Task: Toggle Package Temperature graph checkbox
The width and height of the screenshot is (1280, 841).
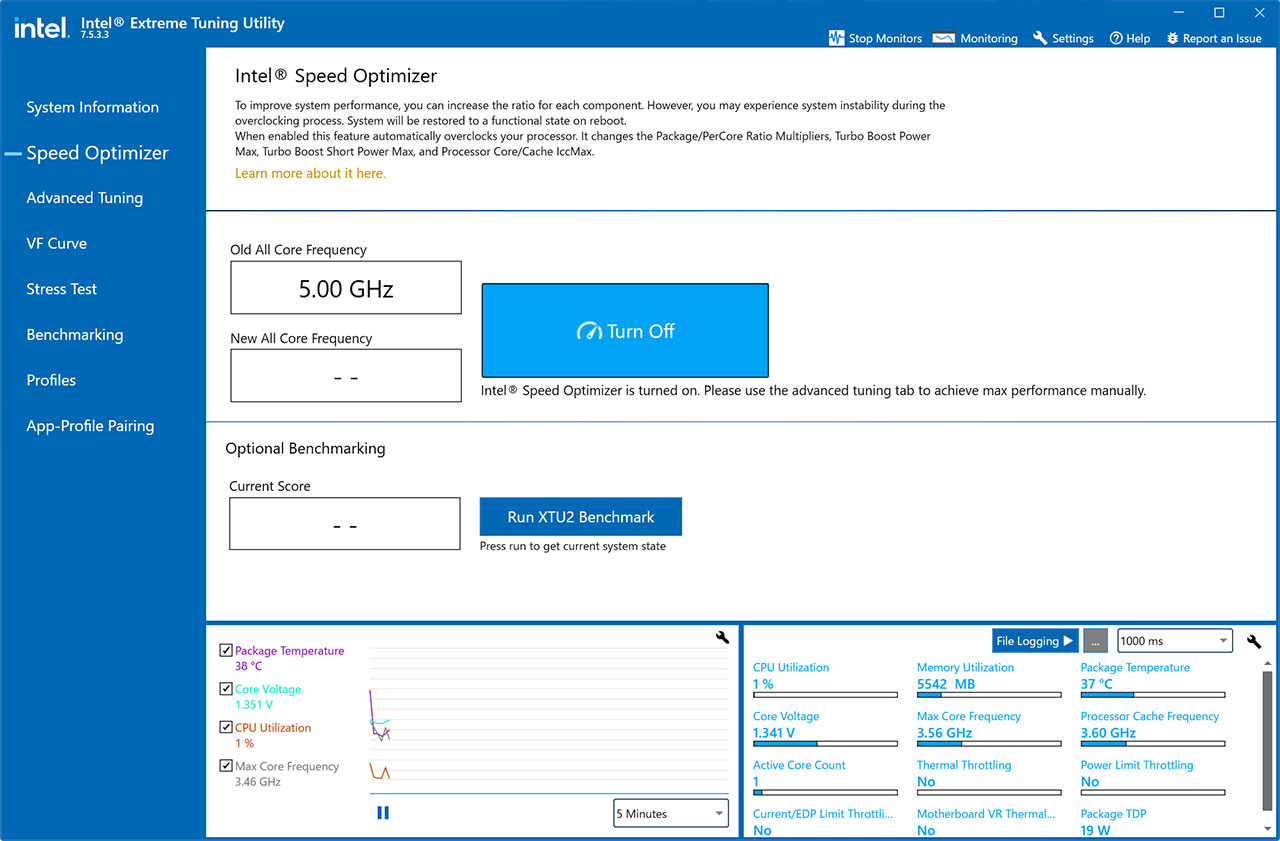Action: pyautogui.click(x=226, y=651)
